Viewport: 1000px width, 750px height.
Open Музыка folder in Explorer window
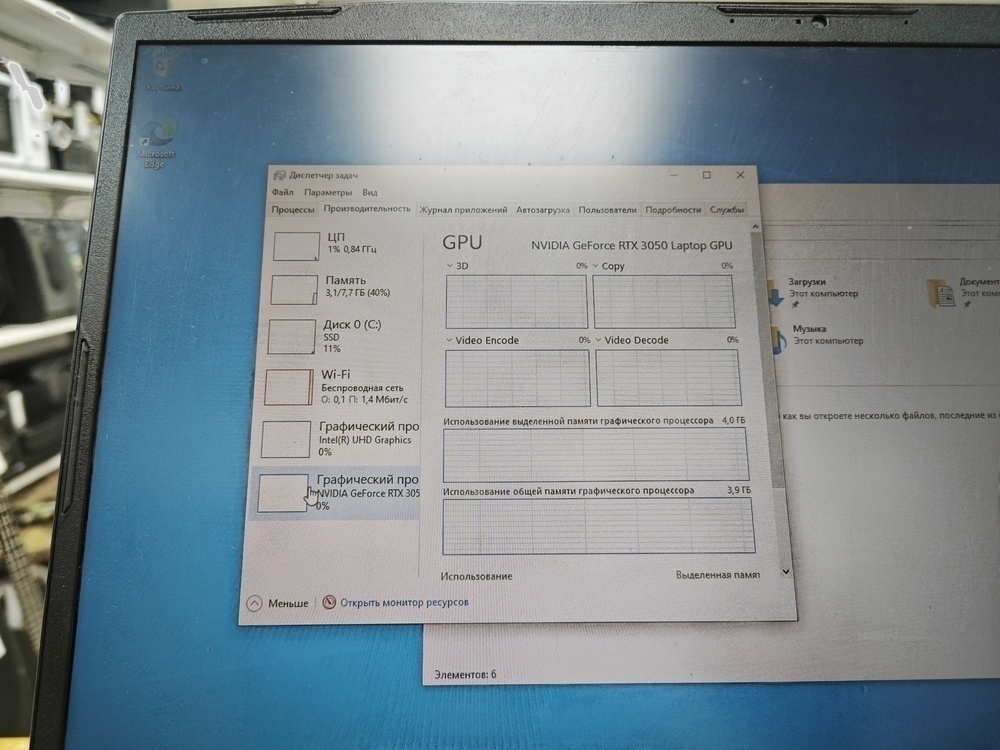817,337
